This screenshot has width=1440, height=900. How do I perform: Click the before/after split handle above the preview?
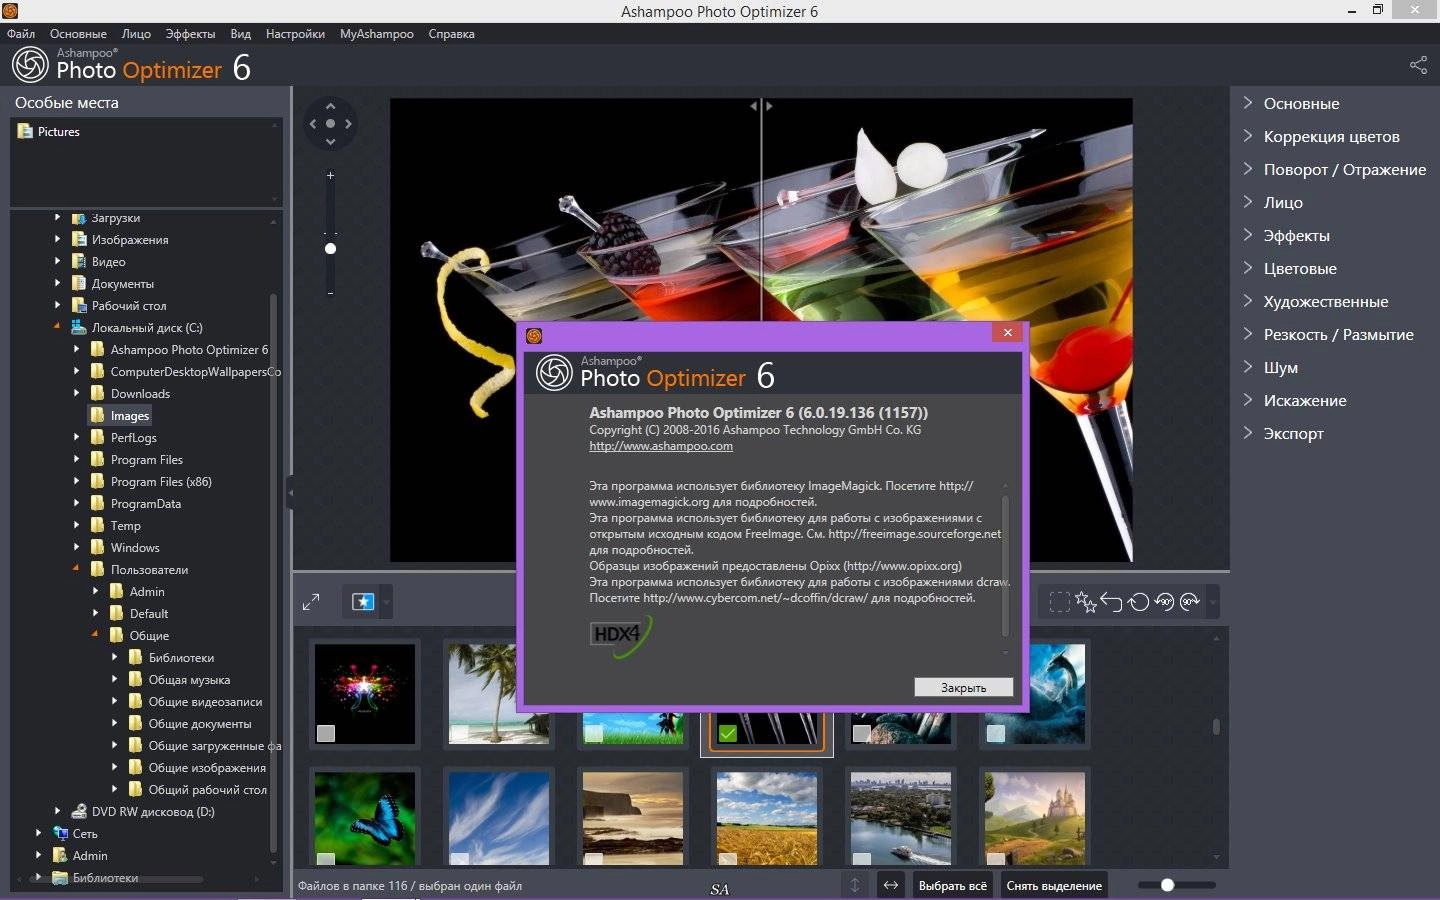pos(762,105)
